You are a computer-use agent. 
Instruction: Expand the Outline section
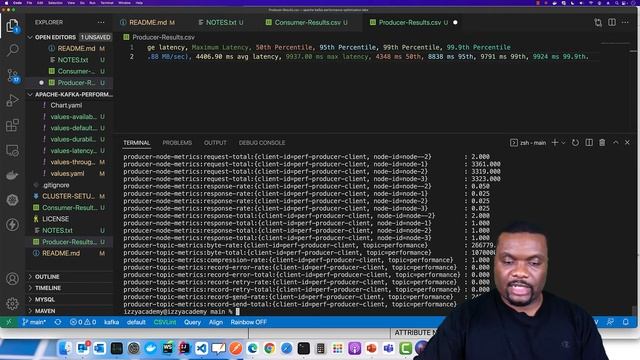tap(70, 277)
